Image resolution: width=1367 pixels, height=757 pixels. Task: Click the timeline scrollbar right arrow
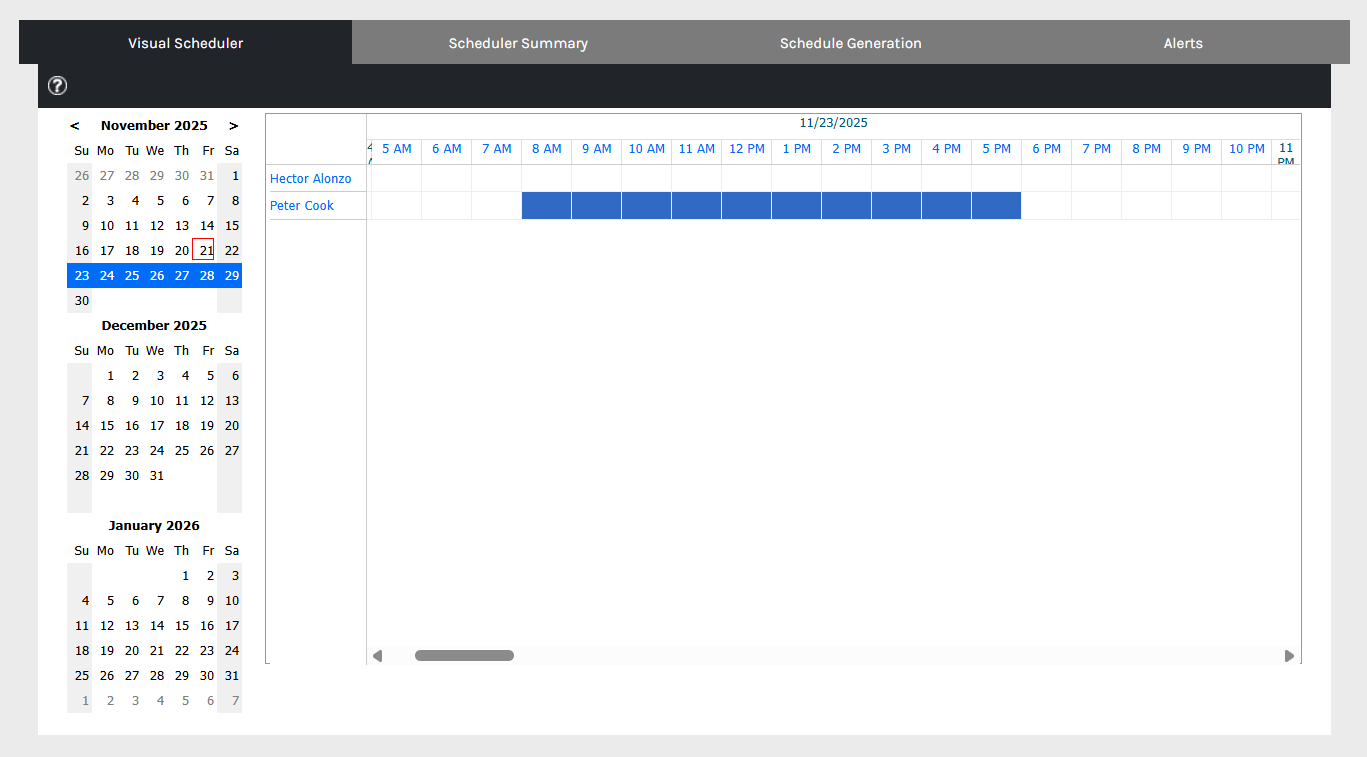click(x=1289, y=656)
